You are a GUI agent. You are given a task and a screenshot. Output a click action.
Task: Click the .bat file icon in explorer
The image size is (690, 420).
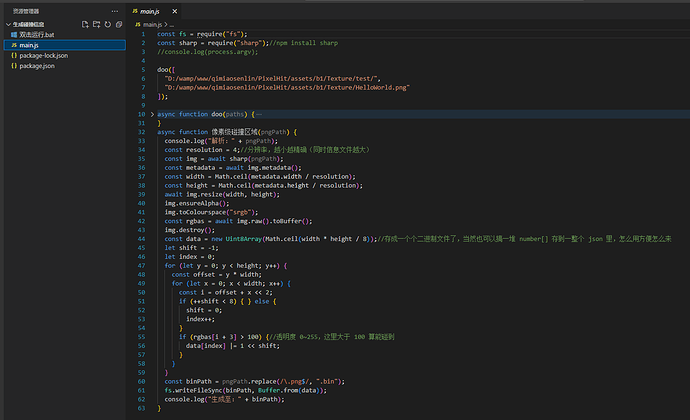point(14,34)
